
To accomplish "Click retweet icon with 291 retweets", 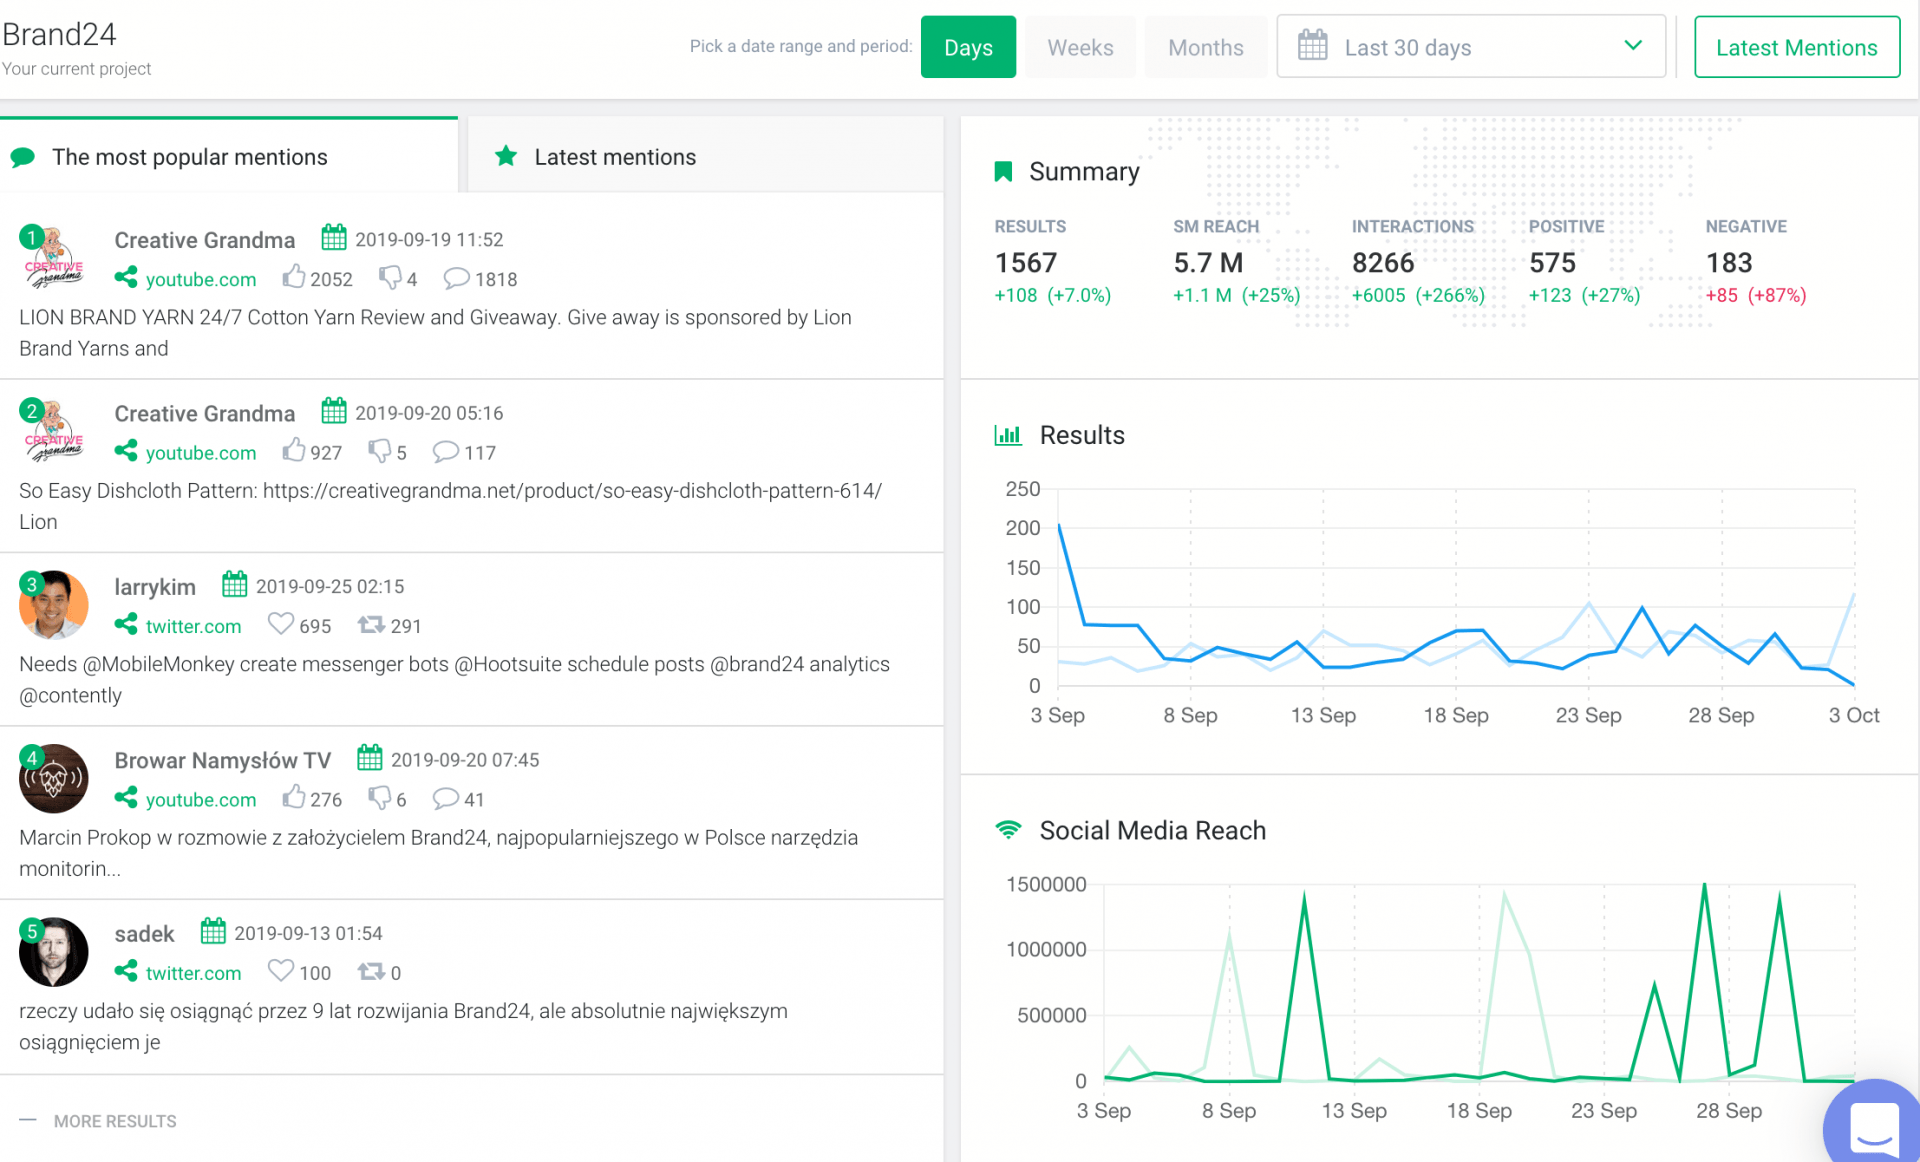I will point(371,624).
